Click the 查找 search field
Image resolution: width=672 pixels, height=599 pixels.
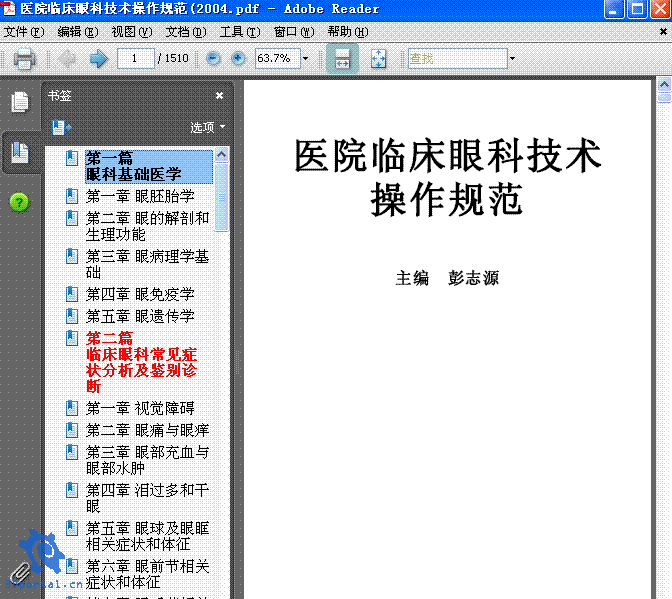(x=458, y=58)
